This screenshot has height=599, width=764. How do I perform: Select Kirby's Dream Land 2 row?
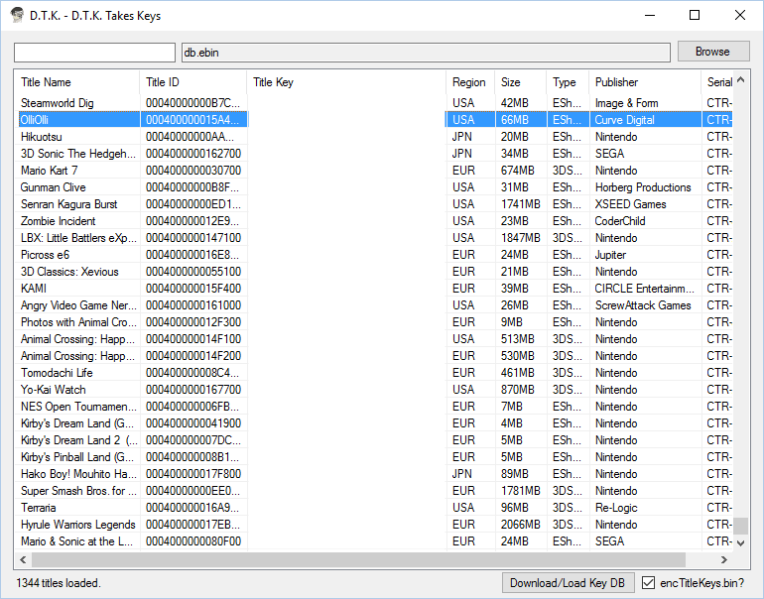pos(374,440)
